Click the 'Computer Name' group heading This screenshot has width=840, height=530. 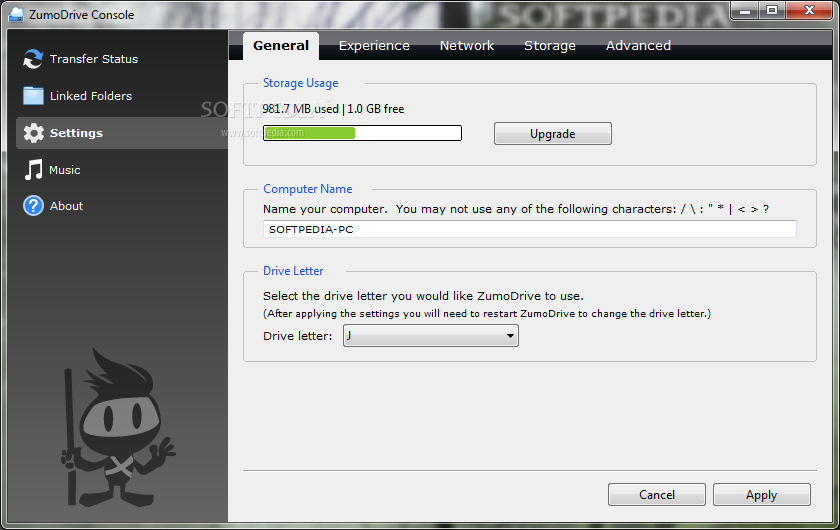coord(308,189)
